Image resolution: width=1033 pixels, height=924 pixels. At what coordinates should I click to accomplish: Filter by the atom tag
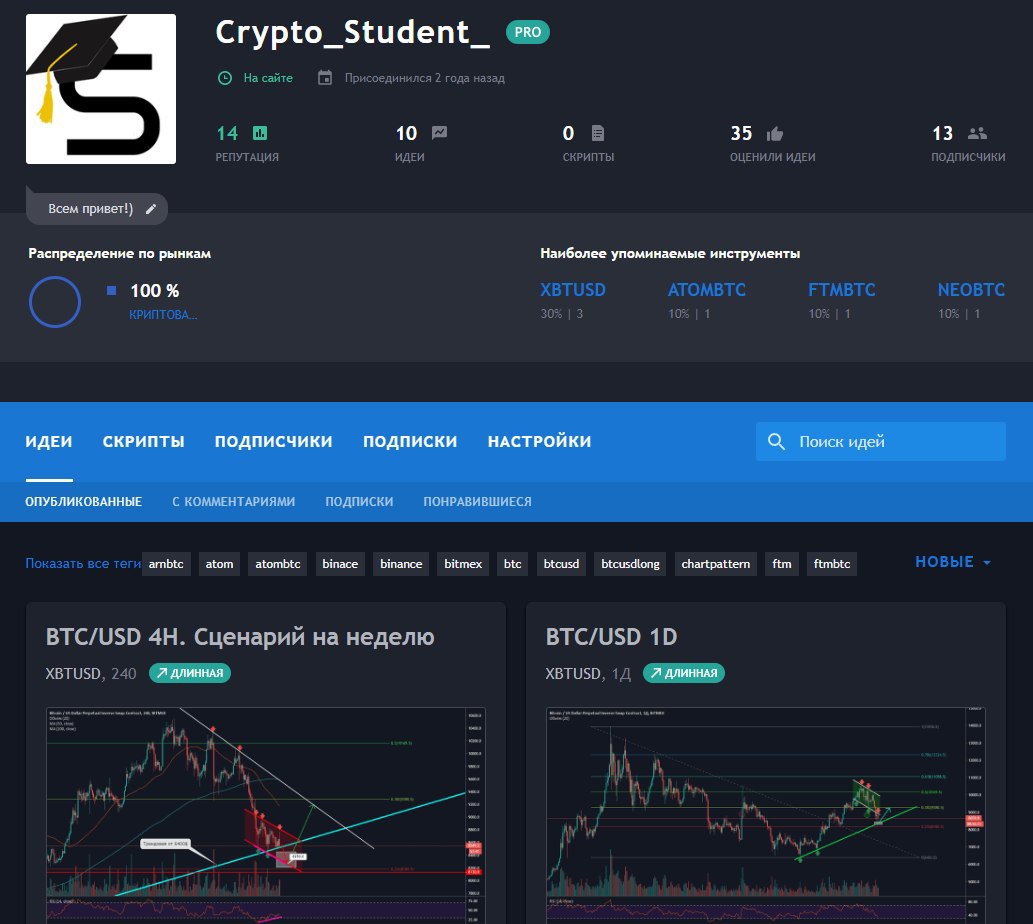[x=219, y=564]
